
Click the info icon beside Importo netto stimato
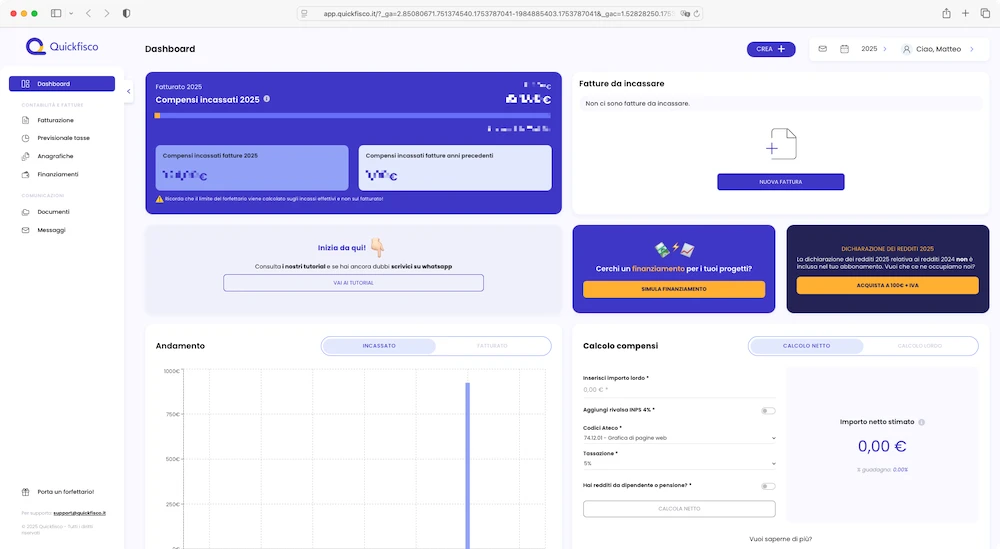pos(921,422)
